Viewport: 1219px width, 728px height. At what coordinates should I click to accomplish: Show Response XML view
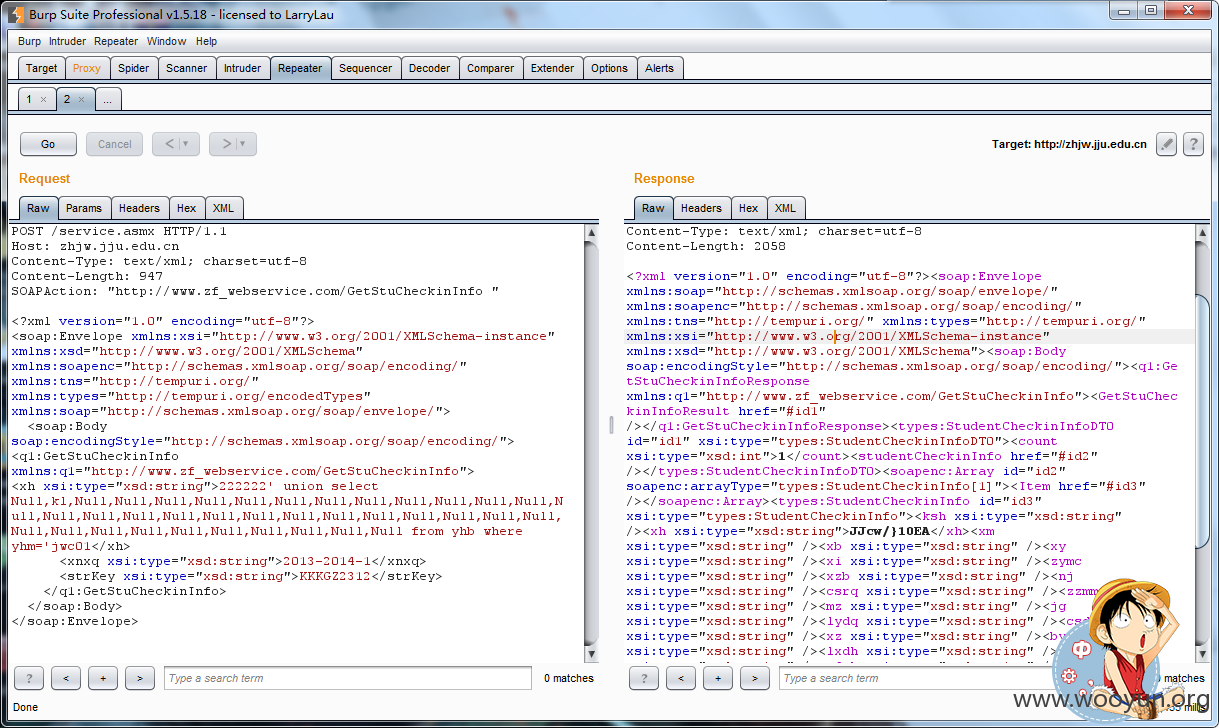tap(785, 208)
